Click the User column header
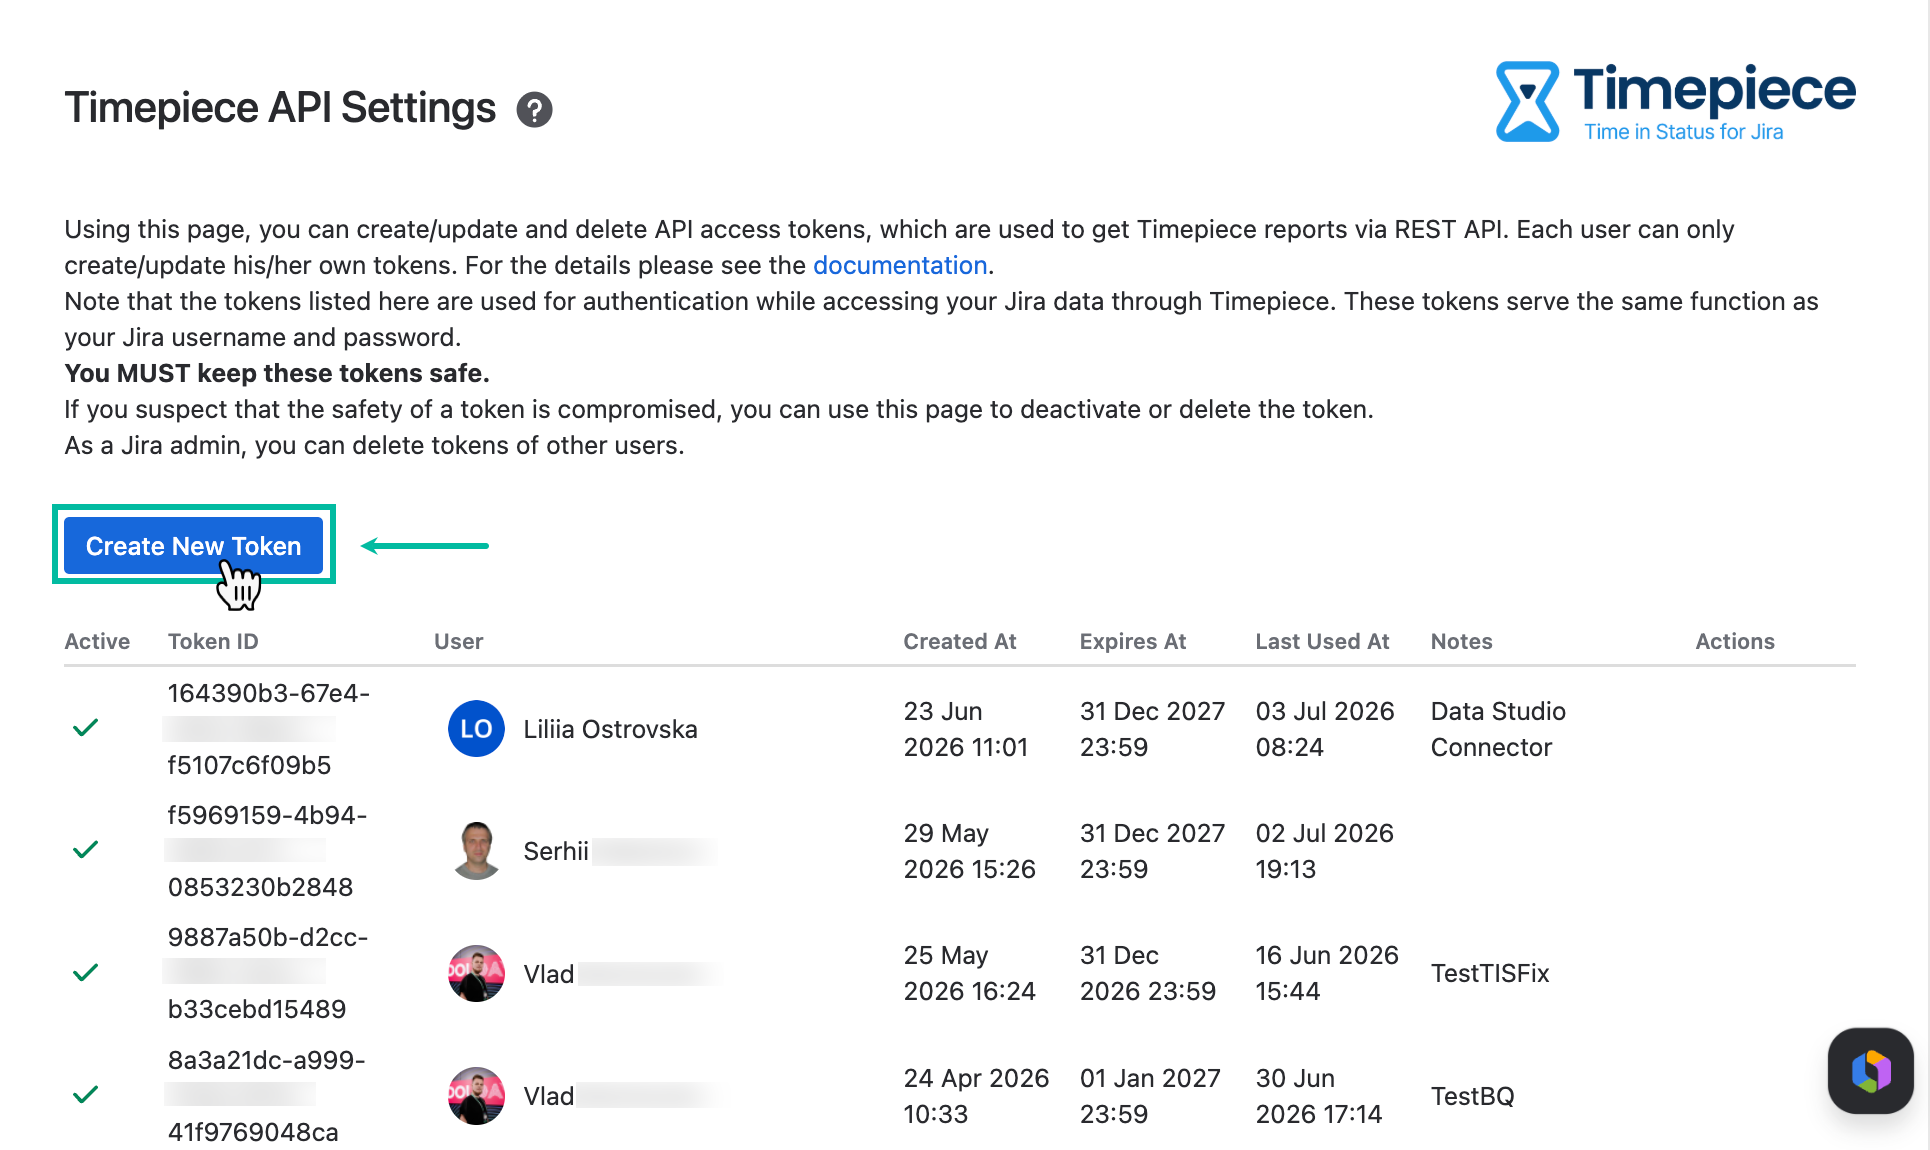This screenshot has height=1150, width=1930. coord(458,642)
